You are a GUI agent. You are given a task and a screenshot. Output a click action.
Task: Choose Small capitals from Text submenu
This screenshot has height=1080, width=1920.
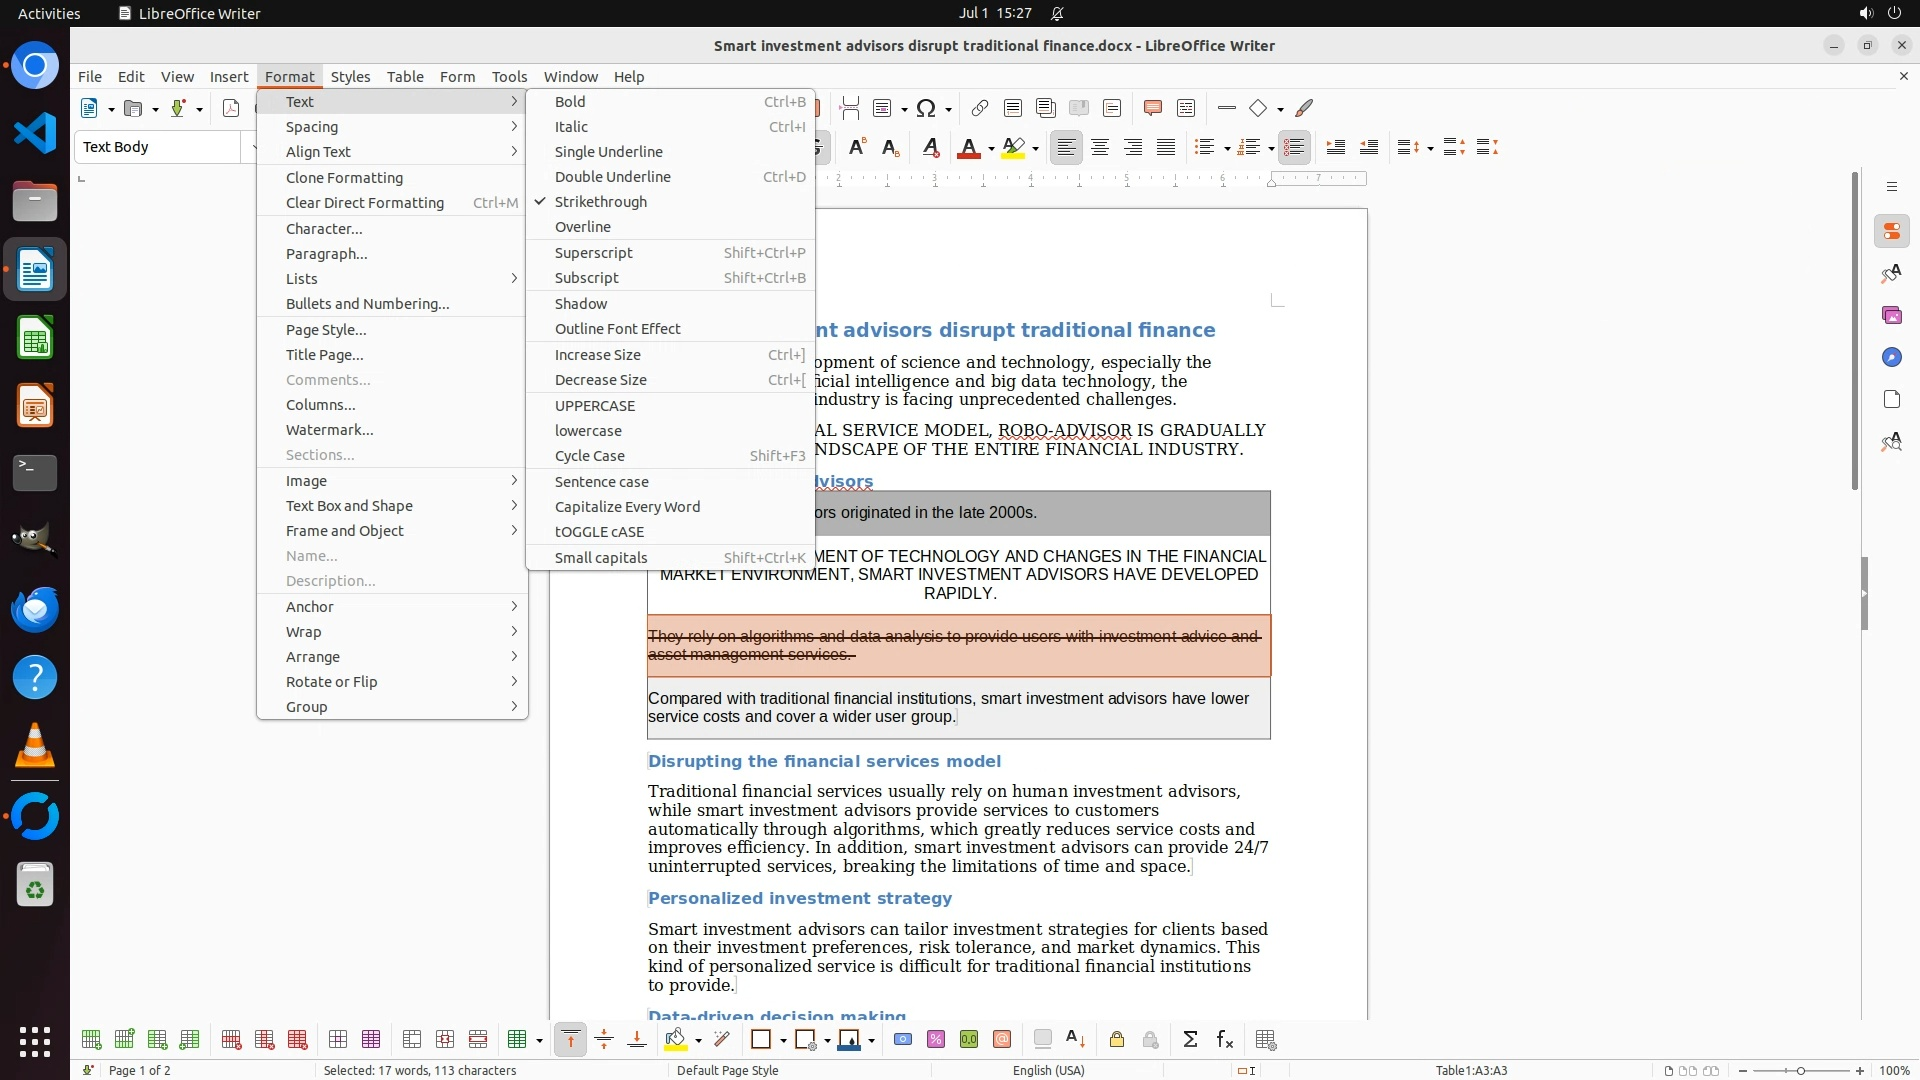600,558
